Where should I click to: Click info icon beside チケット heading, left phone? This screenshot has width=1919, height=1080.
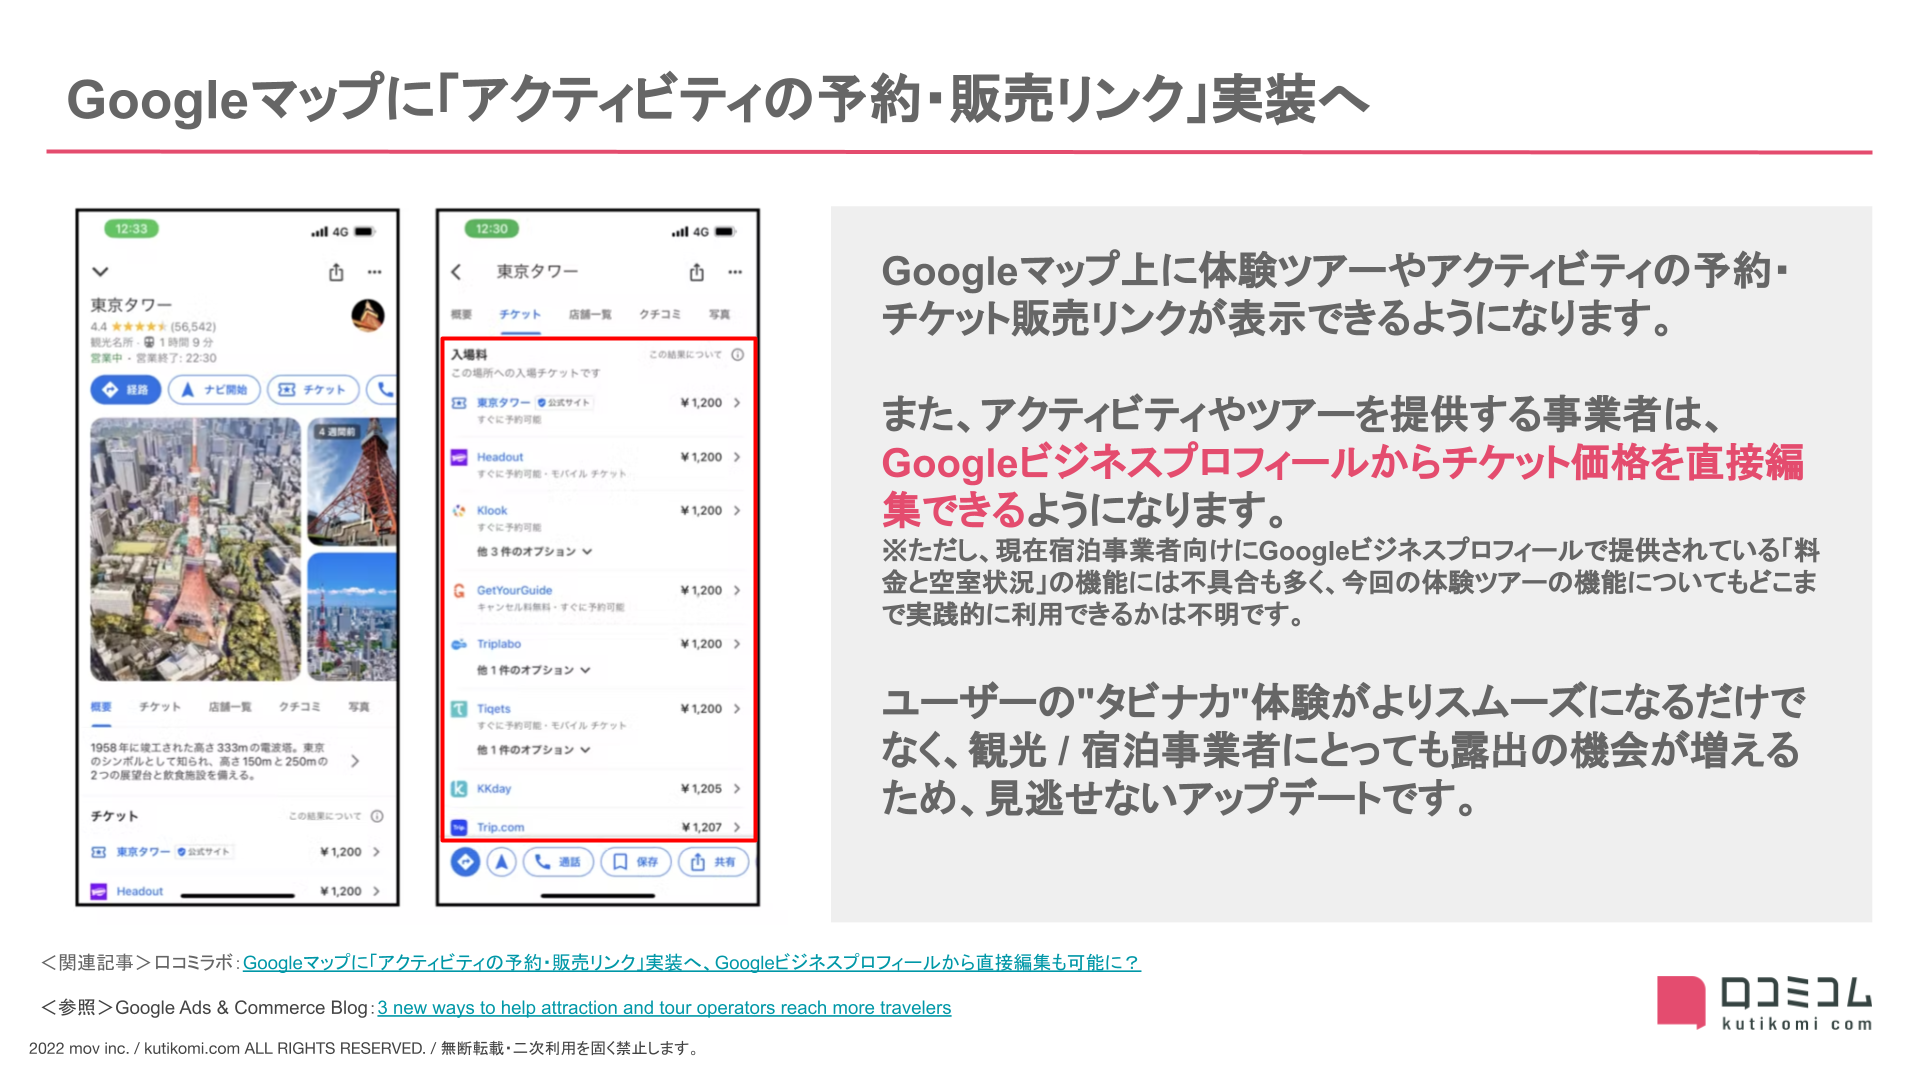(377, 816)
